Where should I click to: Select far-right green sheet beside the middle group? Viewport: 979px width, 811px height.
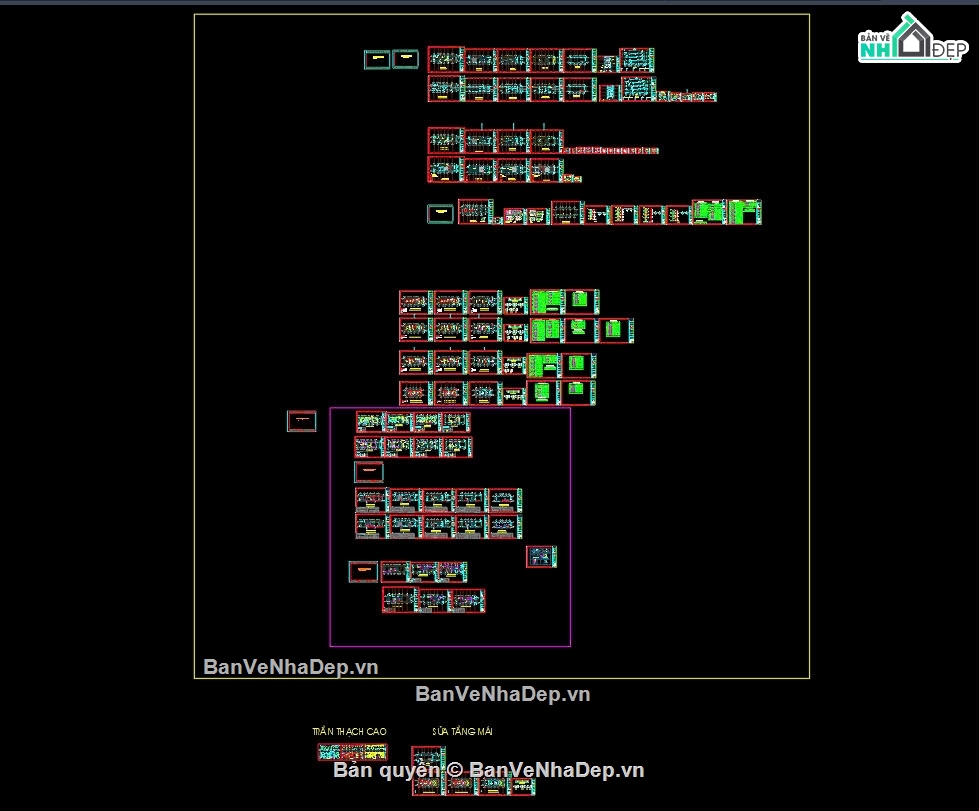(x=615, y=330)
